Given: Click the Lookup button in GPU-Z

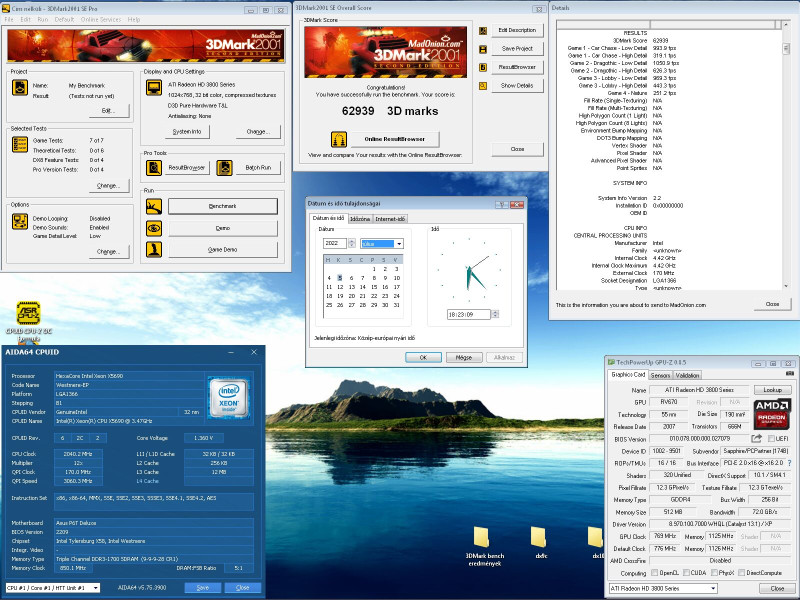Looking at the screenshot, I should [x=770, y=390].
